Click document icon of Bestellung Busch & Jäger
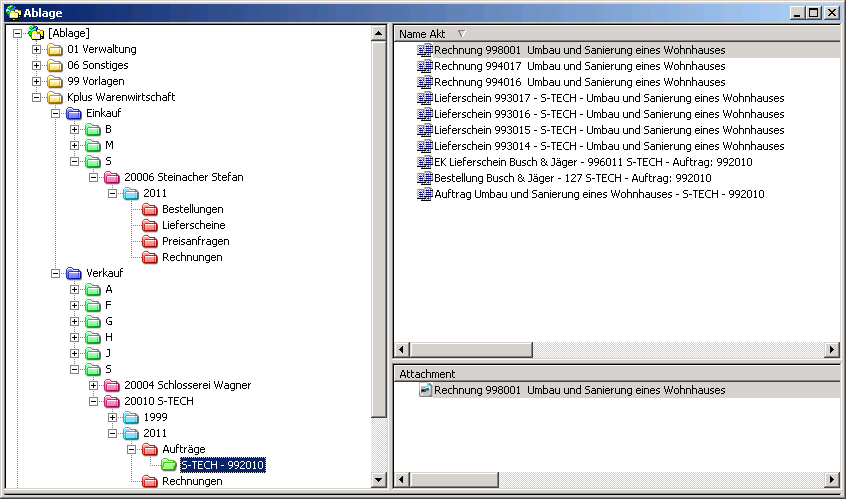The height and width of the screenshot is (499, 846). [425, 178]
